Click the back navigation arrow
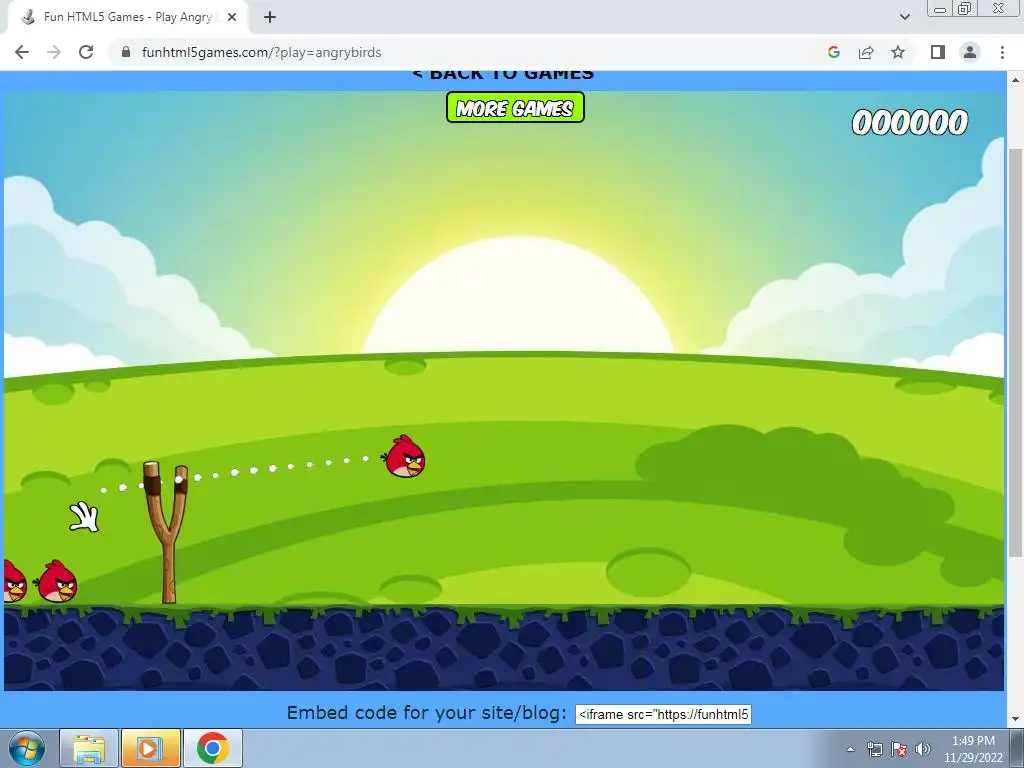Viewport: 1024px width, 768px height. click(x=22, y=52)
